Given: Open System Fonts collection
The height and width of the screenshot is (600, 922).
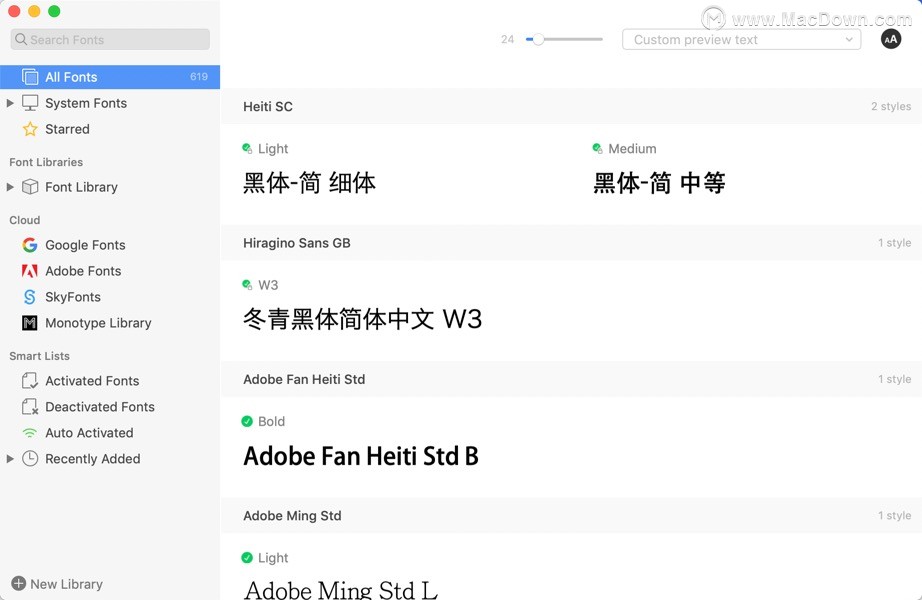Looking at the screenshot, I should [110, 103].
